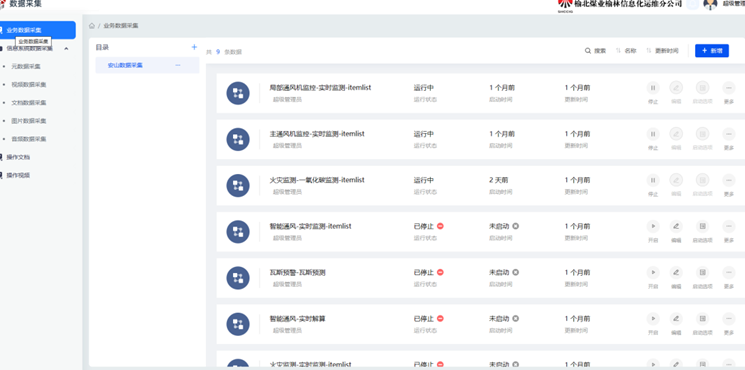Viewport: 745px width, 370px height.
Task: Open options for 安山数据采集 directory
Action: click(178, 65)
